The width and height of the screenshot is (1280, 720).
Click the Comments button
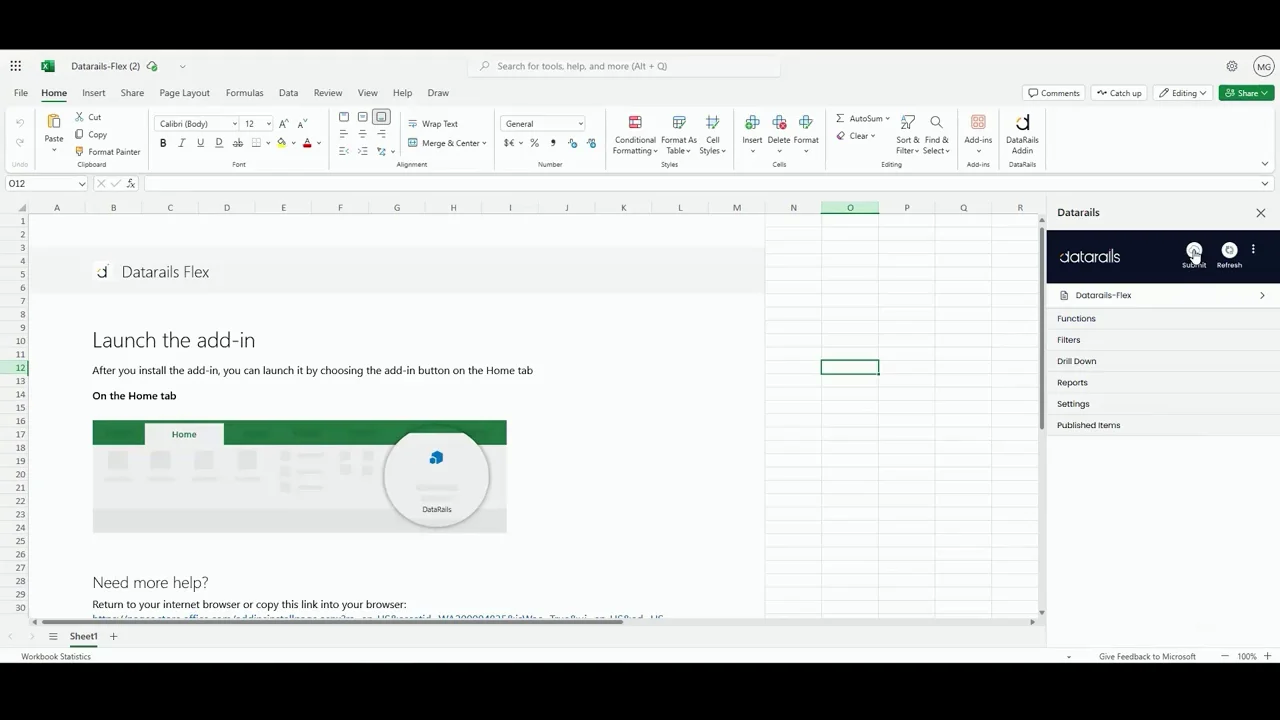1054,93
